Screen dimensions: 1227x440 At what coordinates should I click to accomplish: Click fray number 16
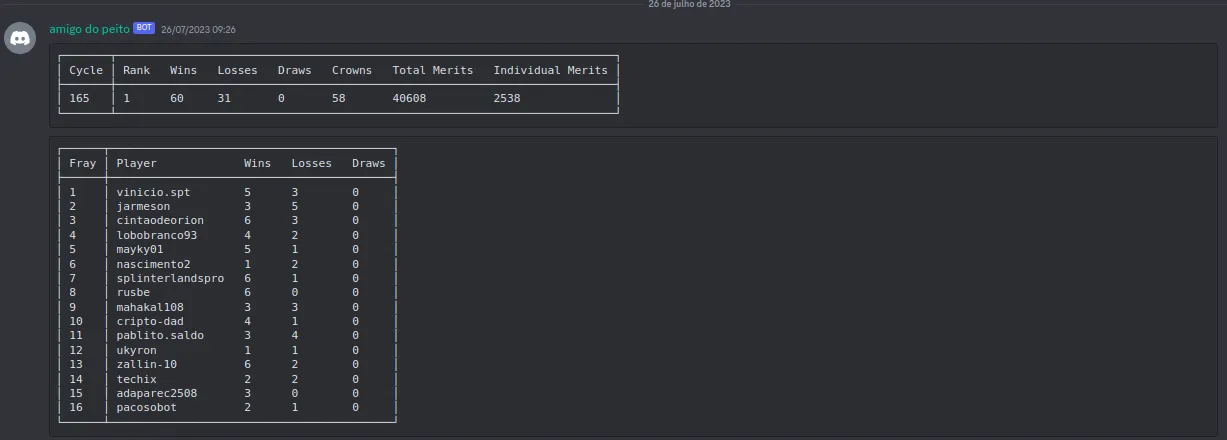click(76, 408)
